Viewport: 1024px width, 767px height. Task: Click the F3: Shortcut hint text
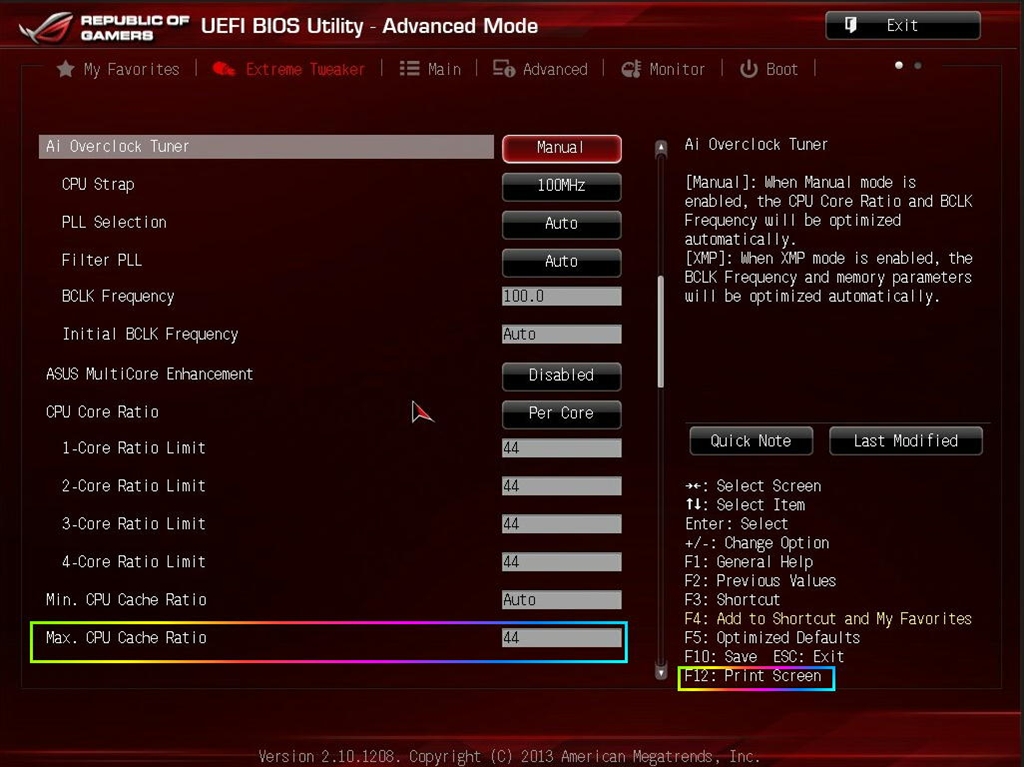coord(732,600)
